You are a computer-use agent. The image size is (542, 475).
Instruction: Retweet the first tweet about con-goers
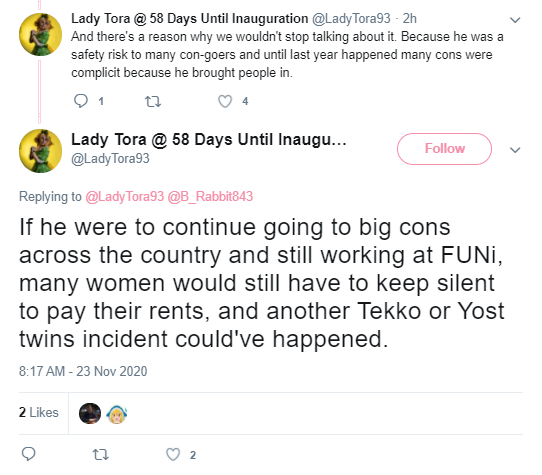(x=152, y=101)
